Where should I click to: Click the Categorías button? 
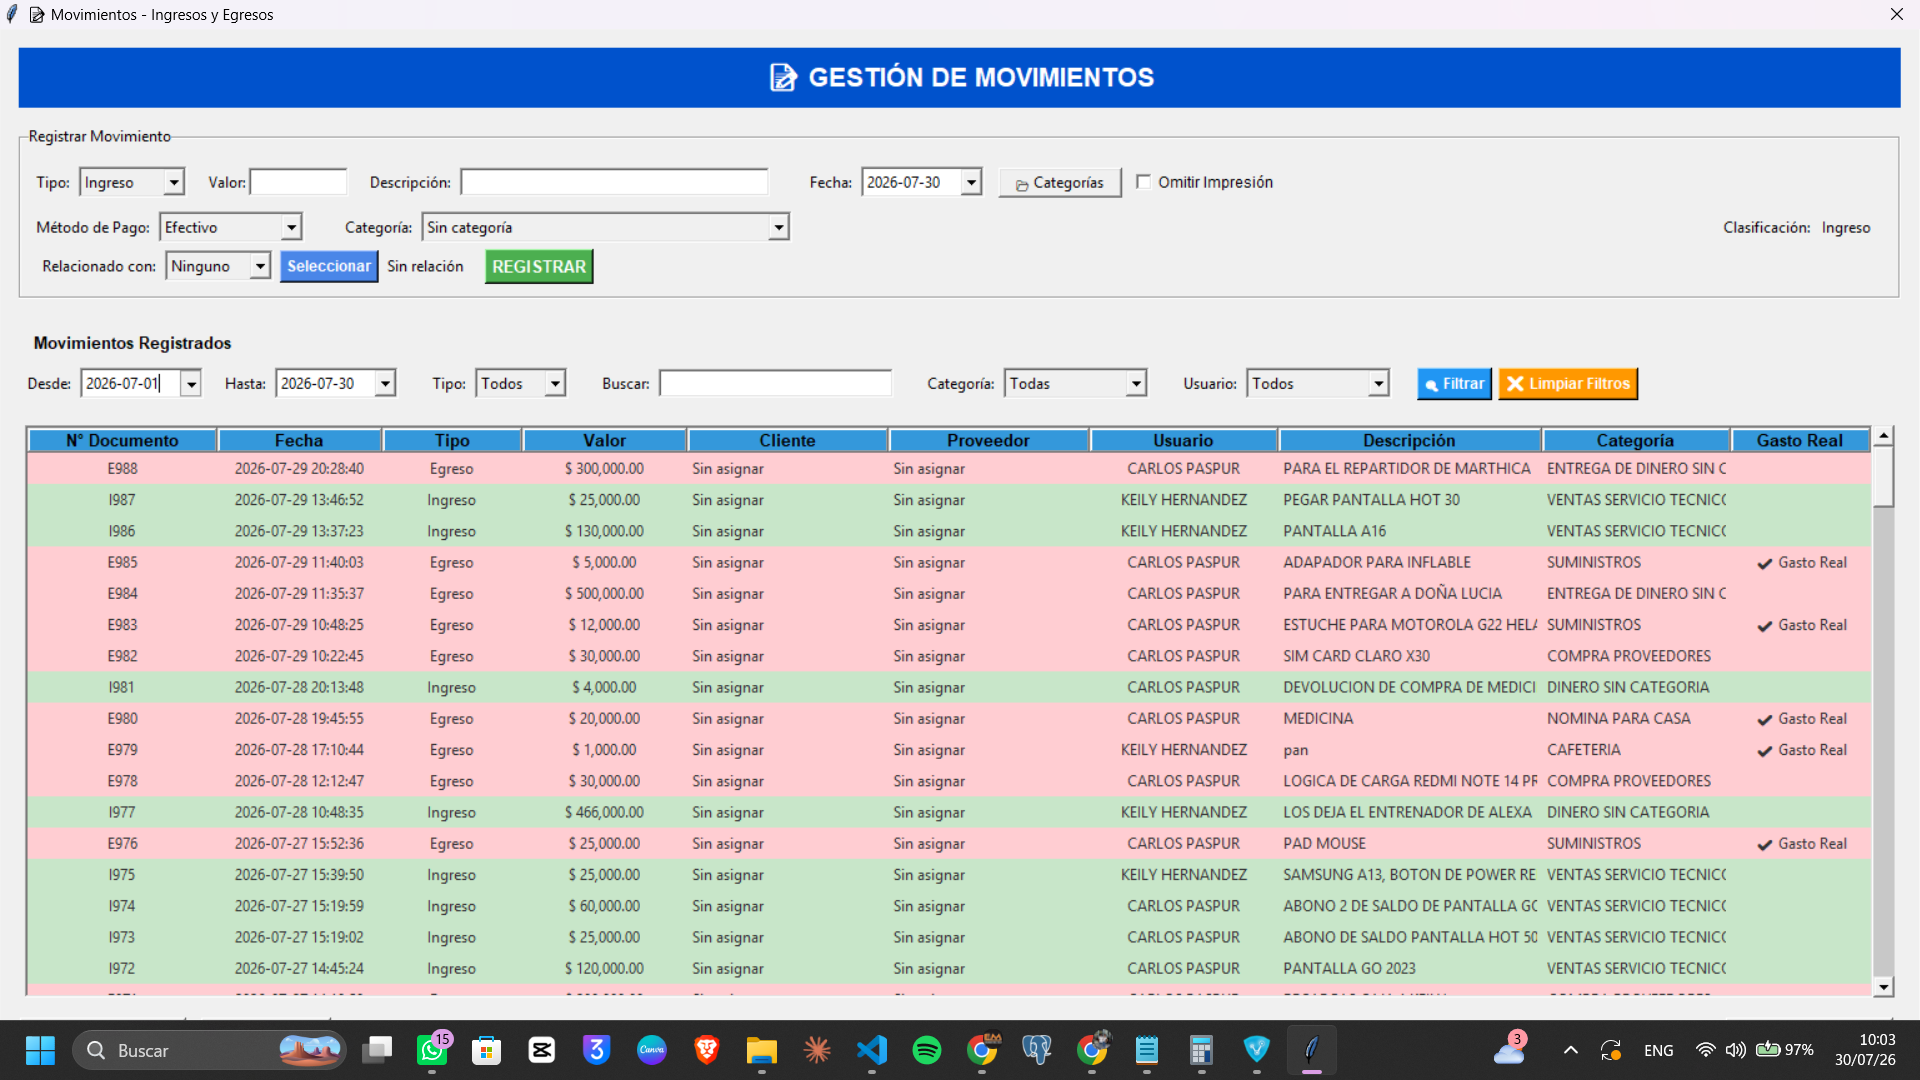click(1060, 183)
